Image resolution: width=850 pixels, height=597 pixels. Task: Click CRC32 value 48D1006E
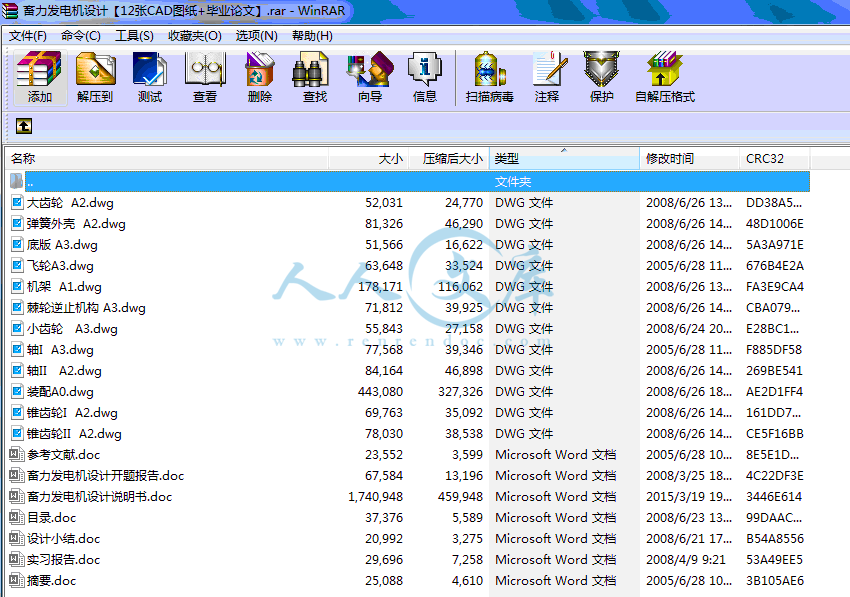pyautogui.click(x=775, y=223)
